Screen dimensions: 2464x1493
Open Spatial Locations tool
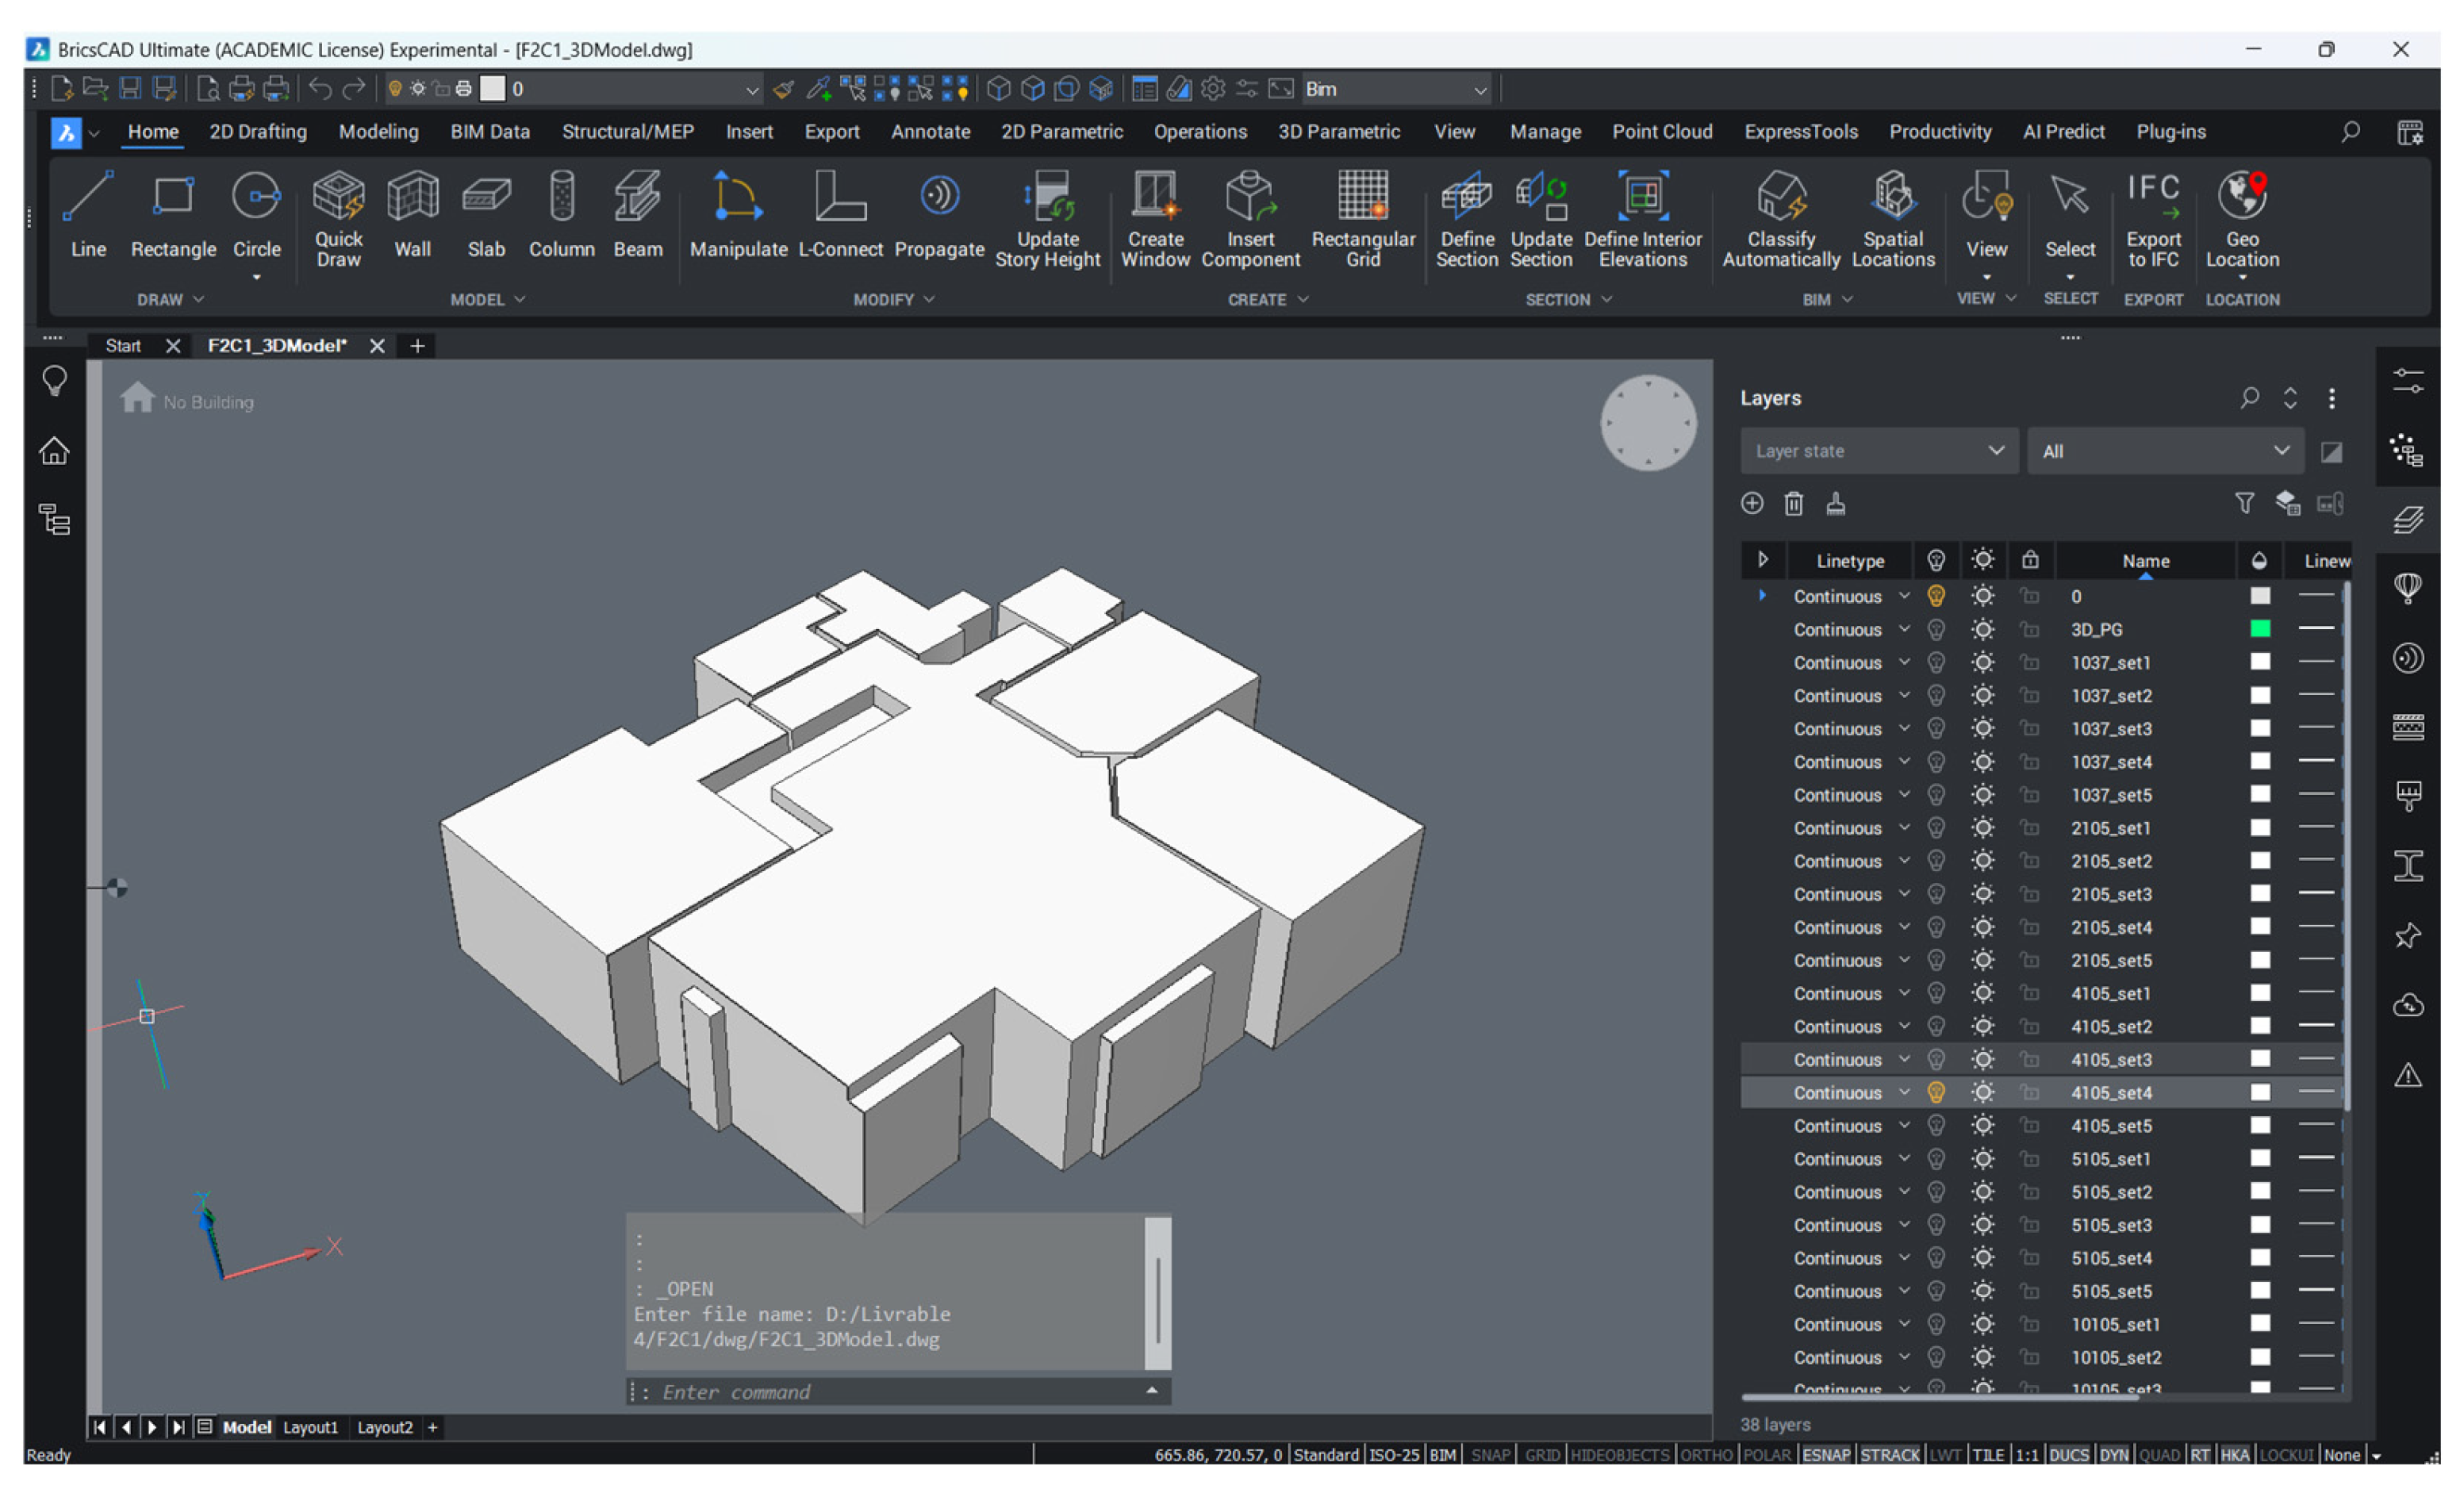point(1893,218)
